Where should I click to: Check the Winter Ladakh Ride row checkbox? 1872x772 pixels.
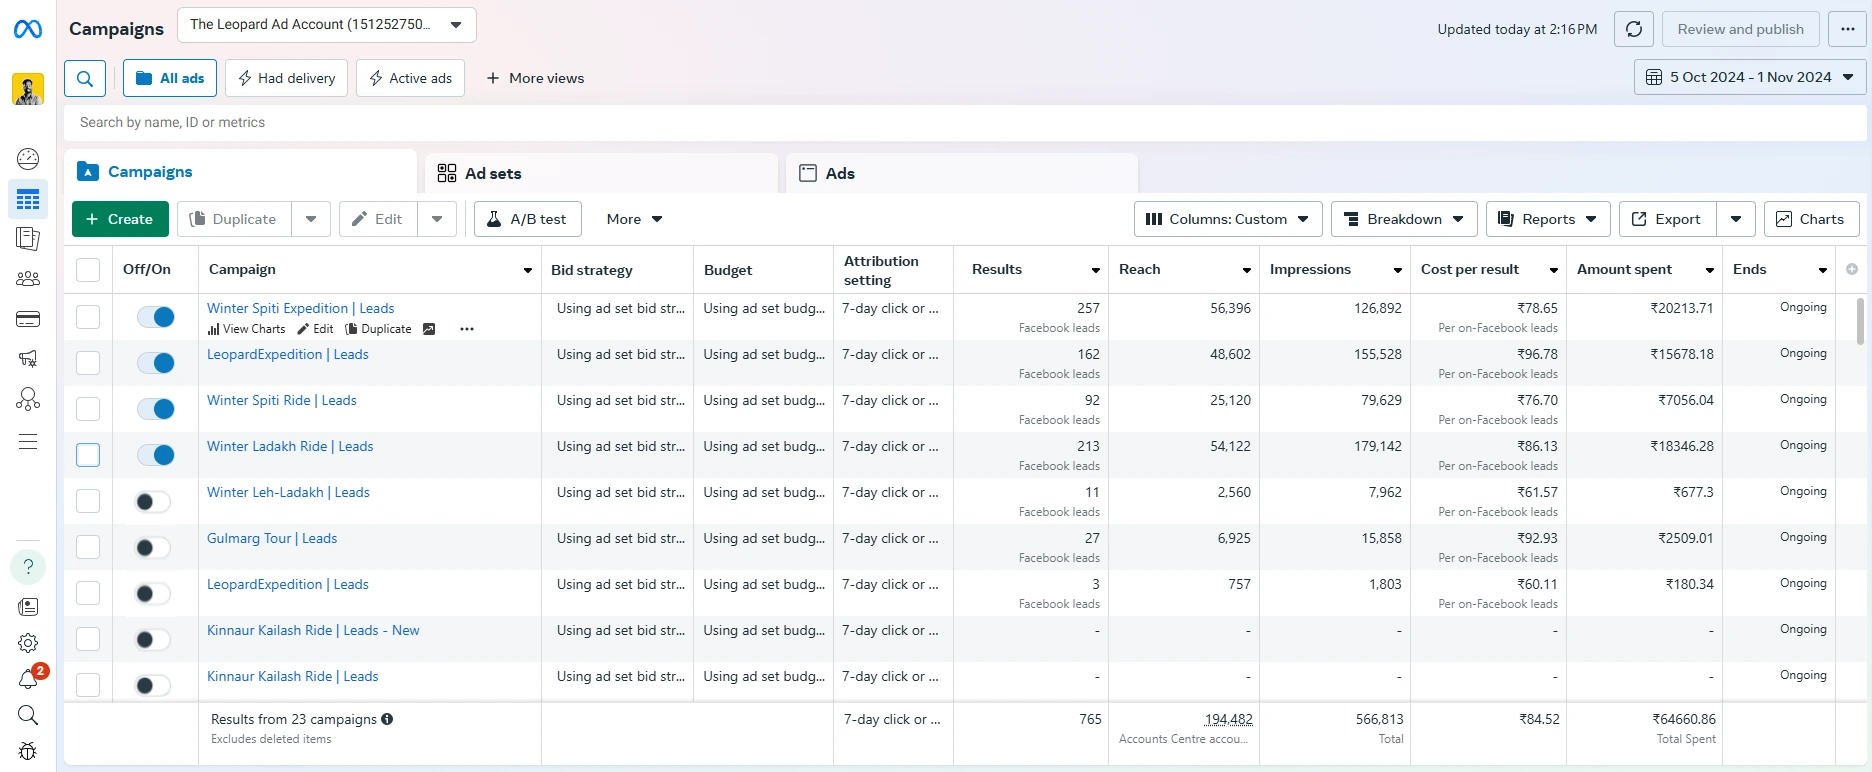click(88, 455)
